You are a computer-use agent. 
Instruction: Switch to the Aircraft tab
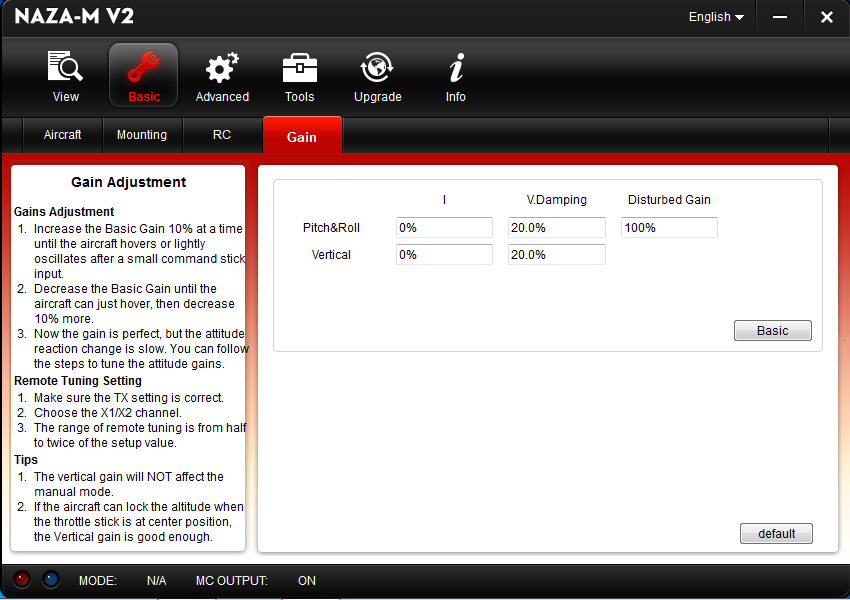click(x=62, y=135)
